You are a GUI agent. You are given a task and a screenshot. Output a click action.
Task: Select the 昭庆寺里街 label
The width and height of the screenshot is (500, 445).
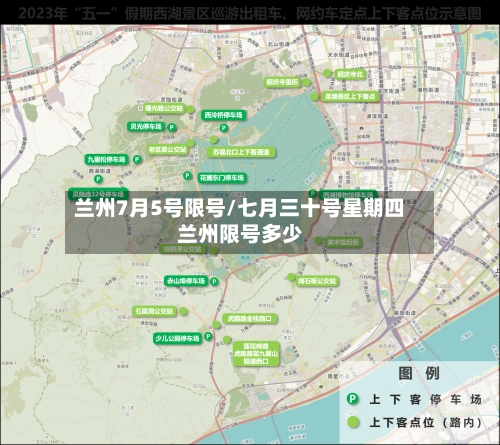click(x=283, y=82)
